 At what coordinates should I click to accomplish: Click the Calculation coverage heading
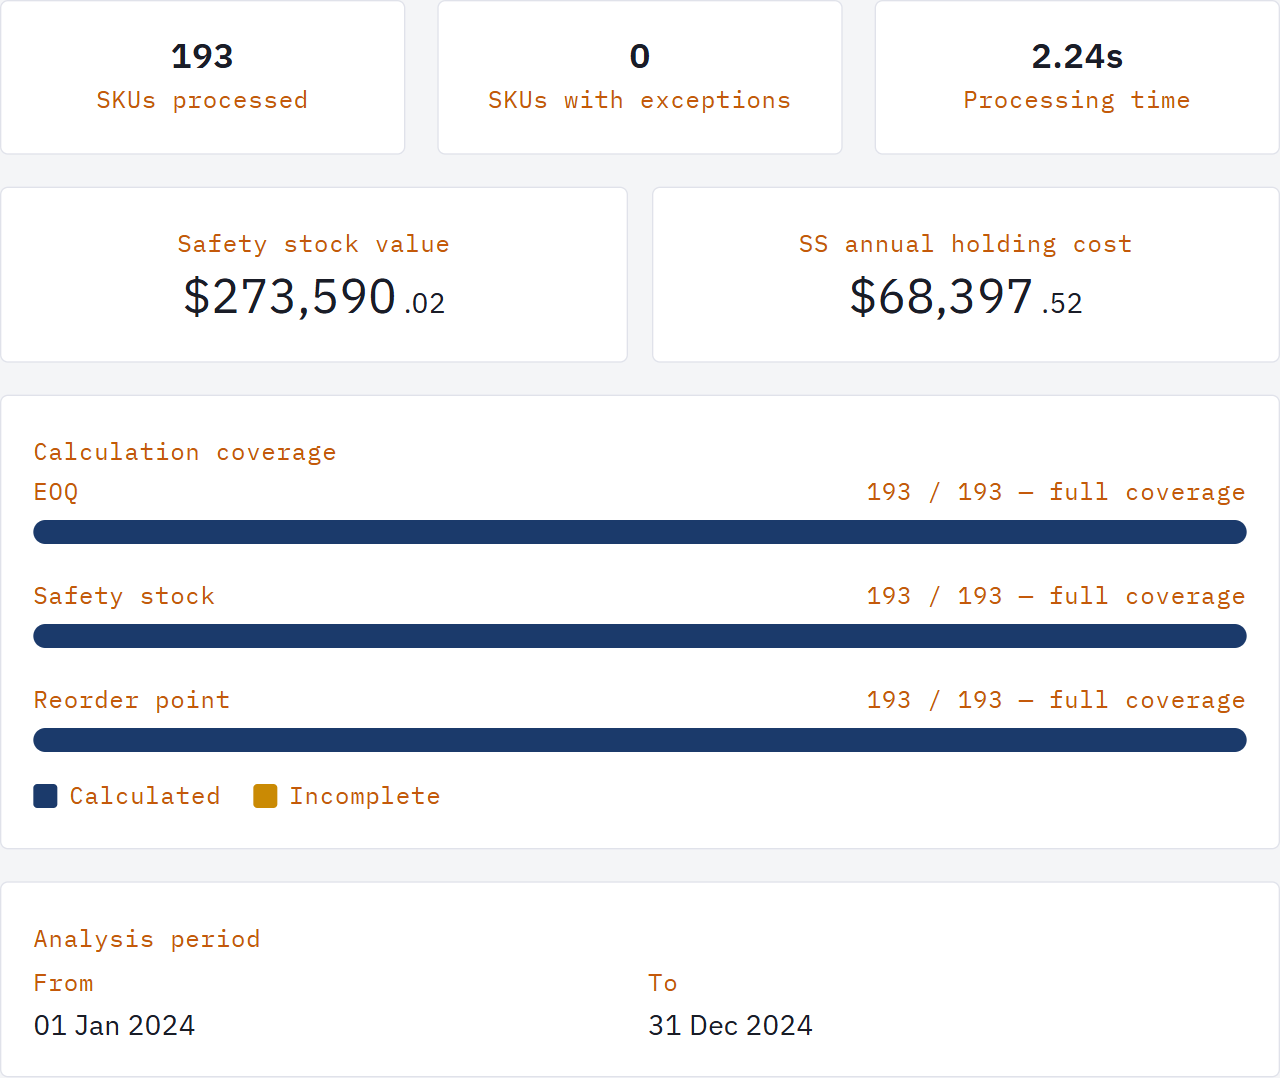coord(185,452)
